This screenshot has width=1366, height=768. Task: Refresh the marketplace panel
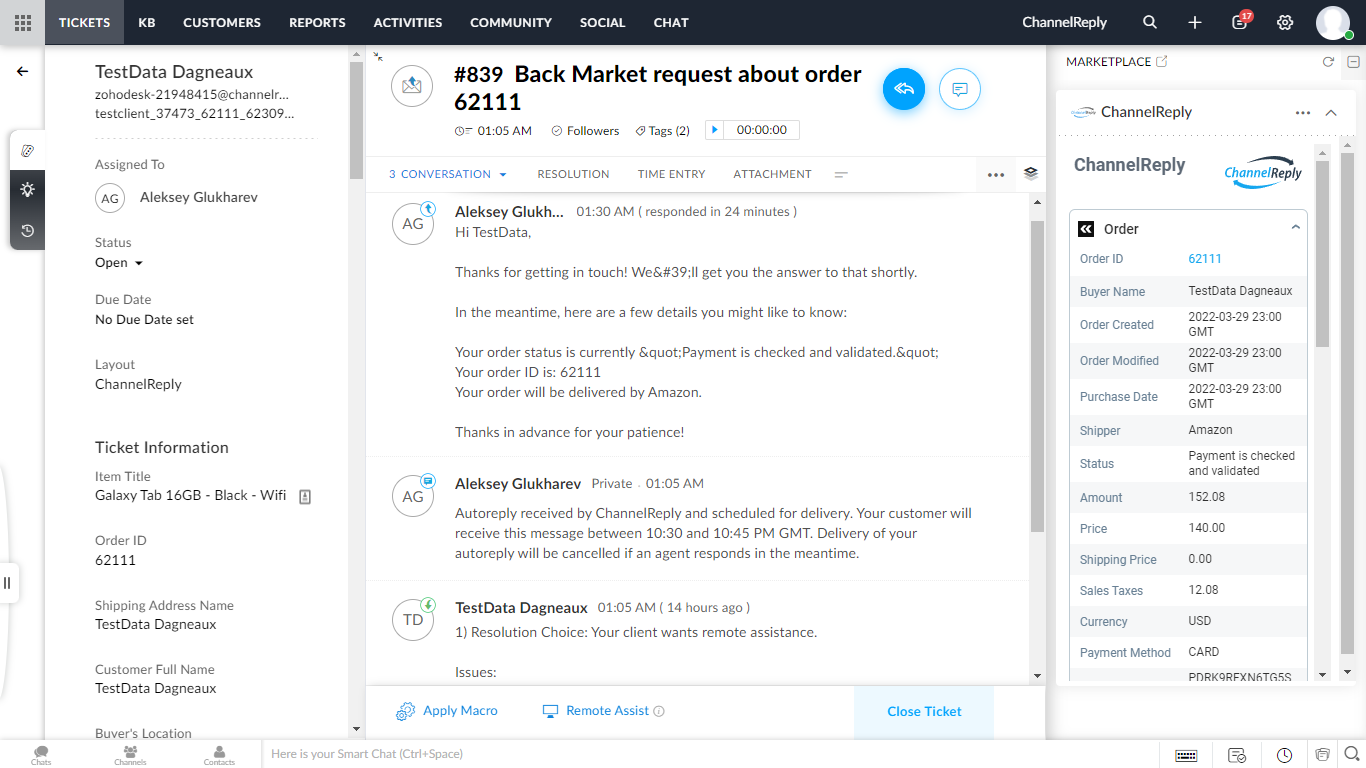1328,62
